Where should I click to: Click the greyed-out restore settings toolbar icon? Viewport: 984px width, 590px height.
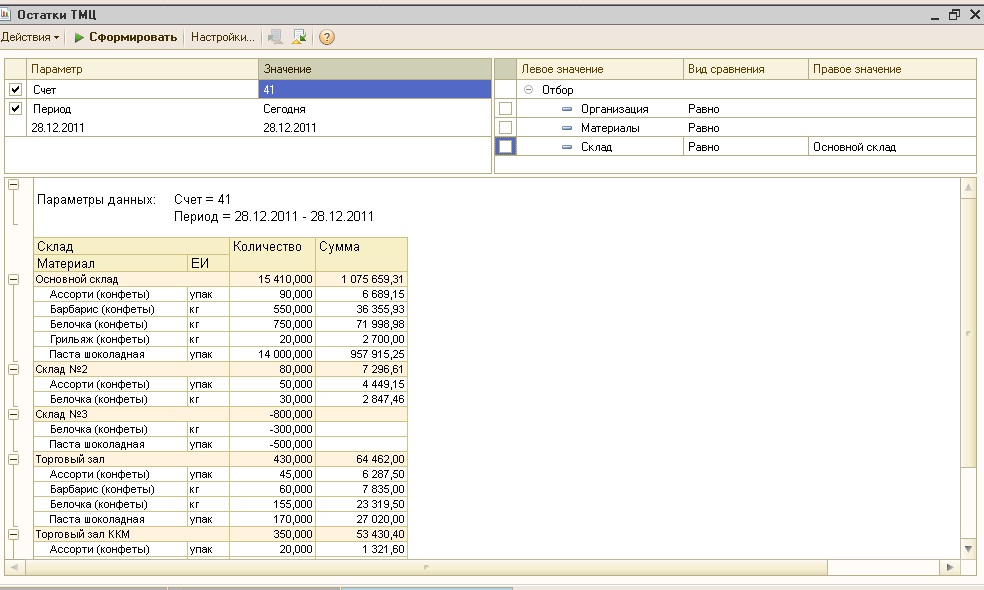(275, 37)
